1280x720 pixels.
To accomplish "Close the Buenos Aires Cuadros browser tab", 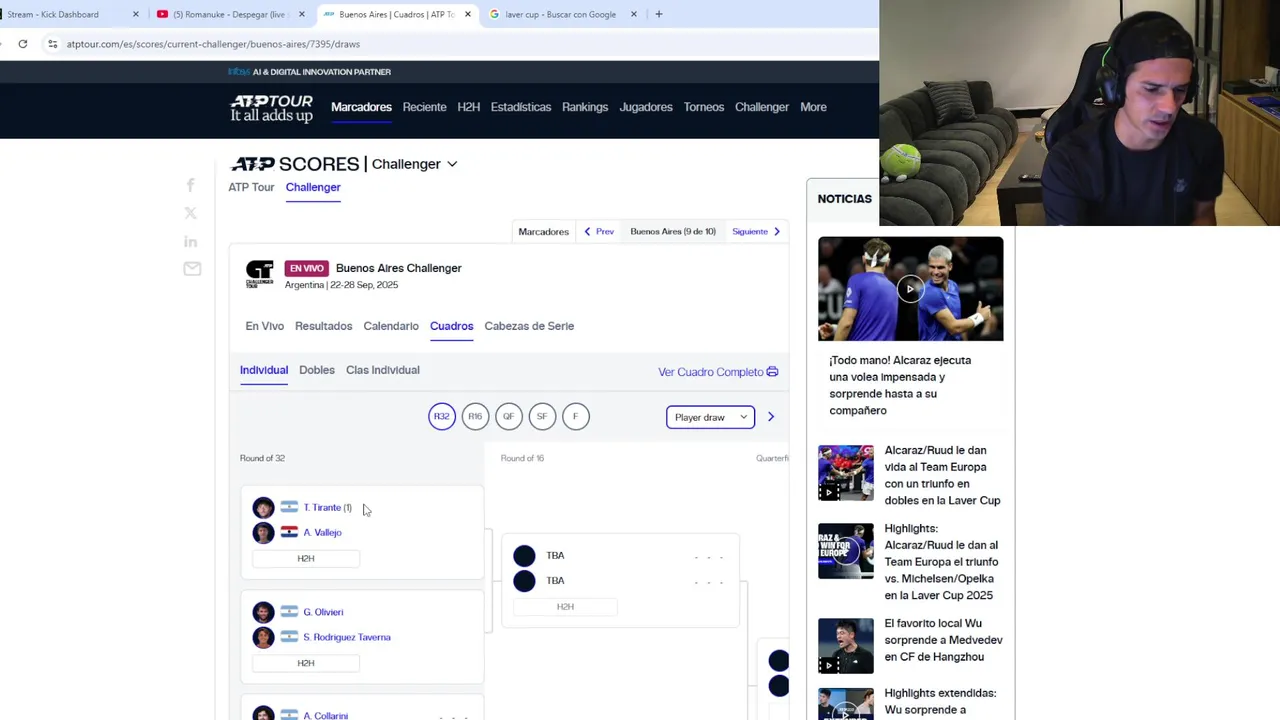I will (467, 14).
